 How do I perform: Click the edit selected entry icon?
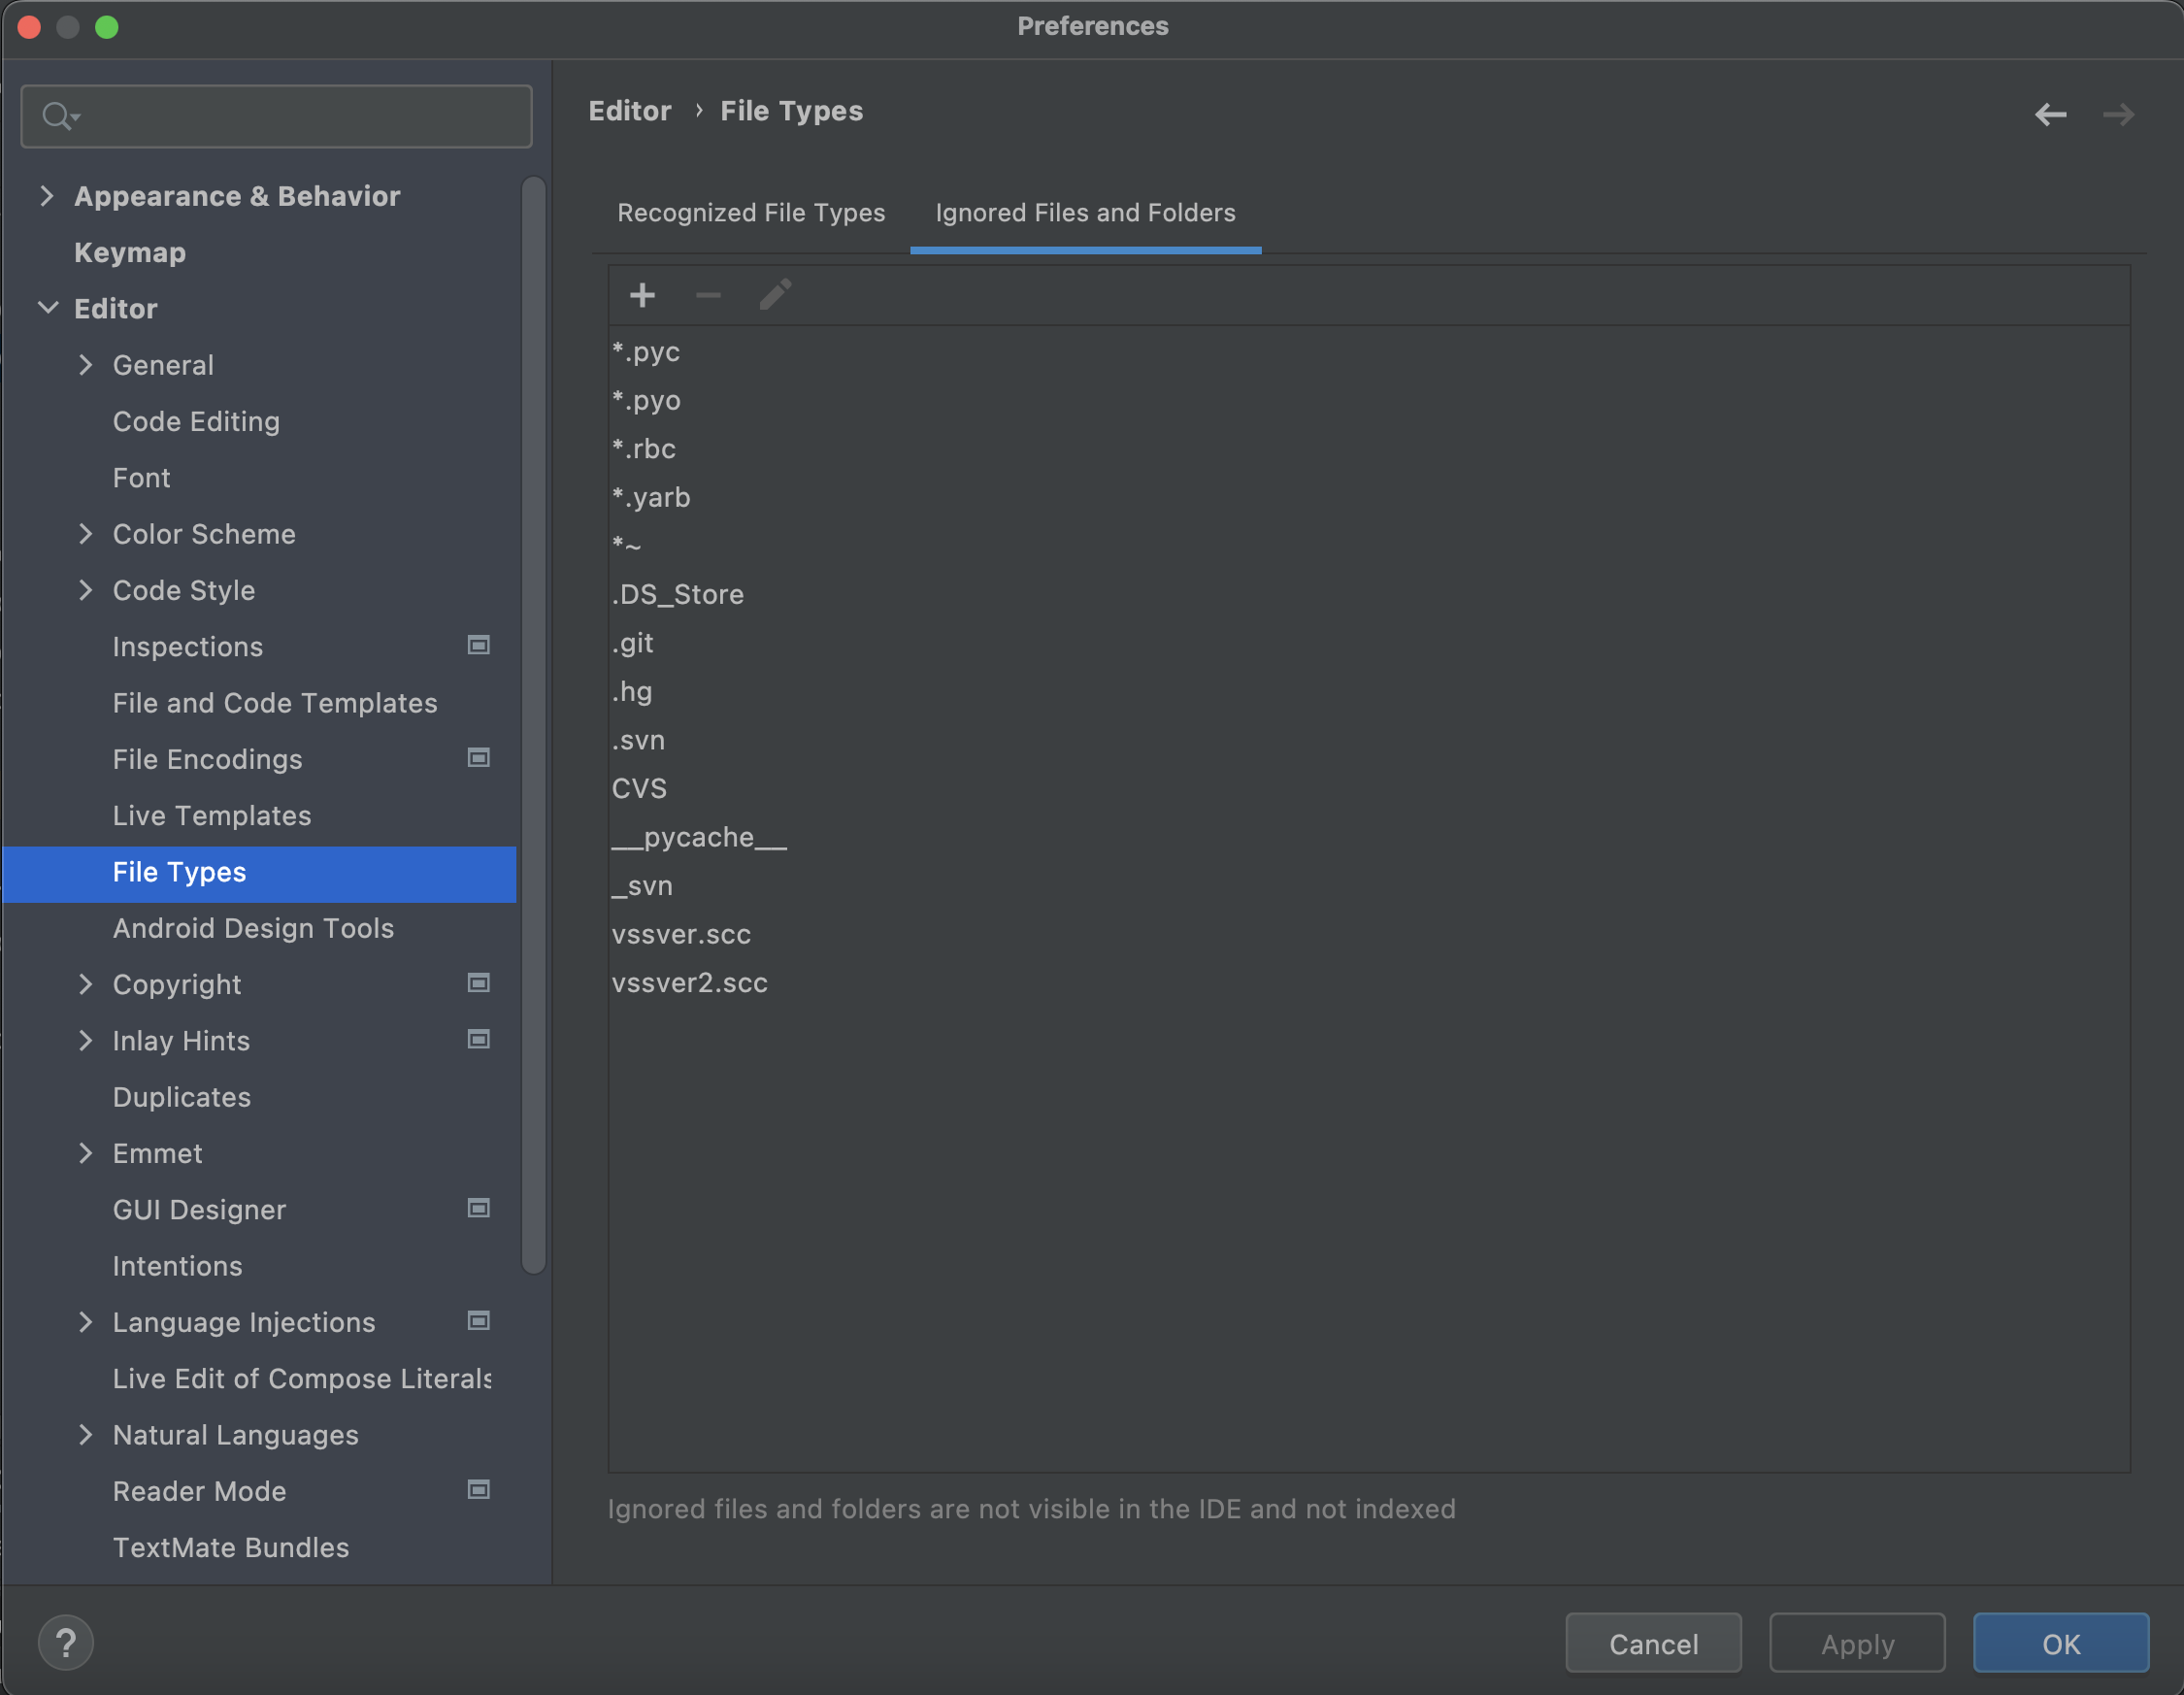tap(775, 296)
